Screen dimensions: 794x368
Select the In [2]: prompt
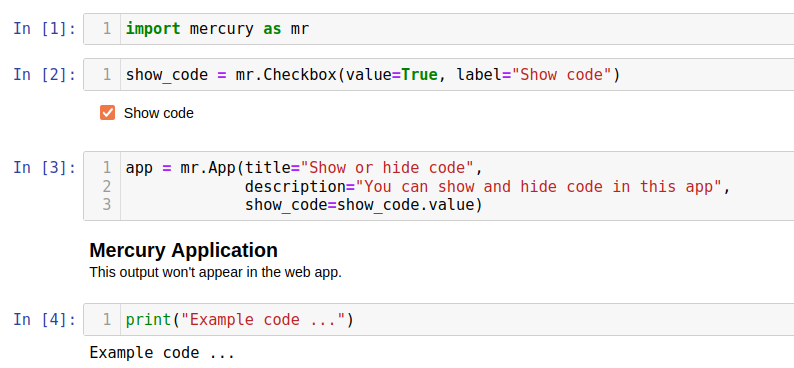(45, 75)
